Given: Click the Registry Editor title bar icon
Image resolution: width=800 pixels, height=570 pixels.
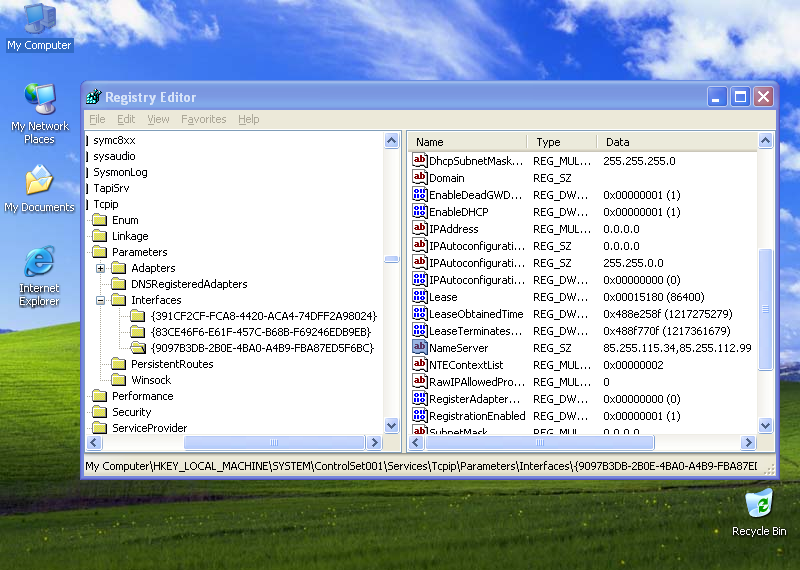Looking at the screenshot, I should pos(94,96).
